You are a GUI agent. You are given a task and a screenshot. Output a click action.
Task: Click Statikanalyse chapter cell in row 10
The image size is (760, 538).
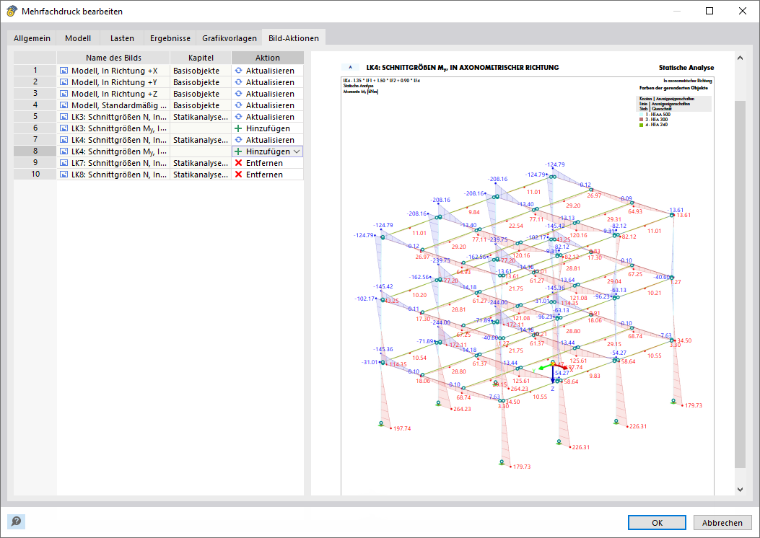click(x=201, y=174)
